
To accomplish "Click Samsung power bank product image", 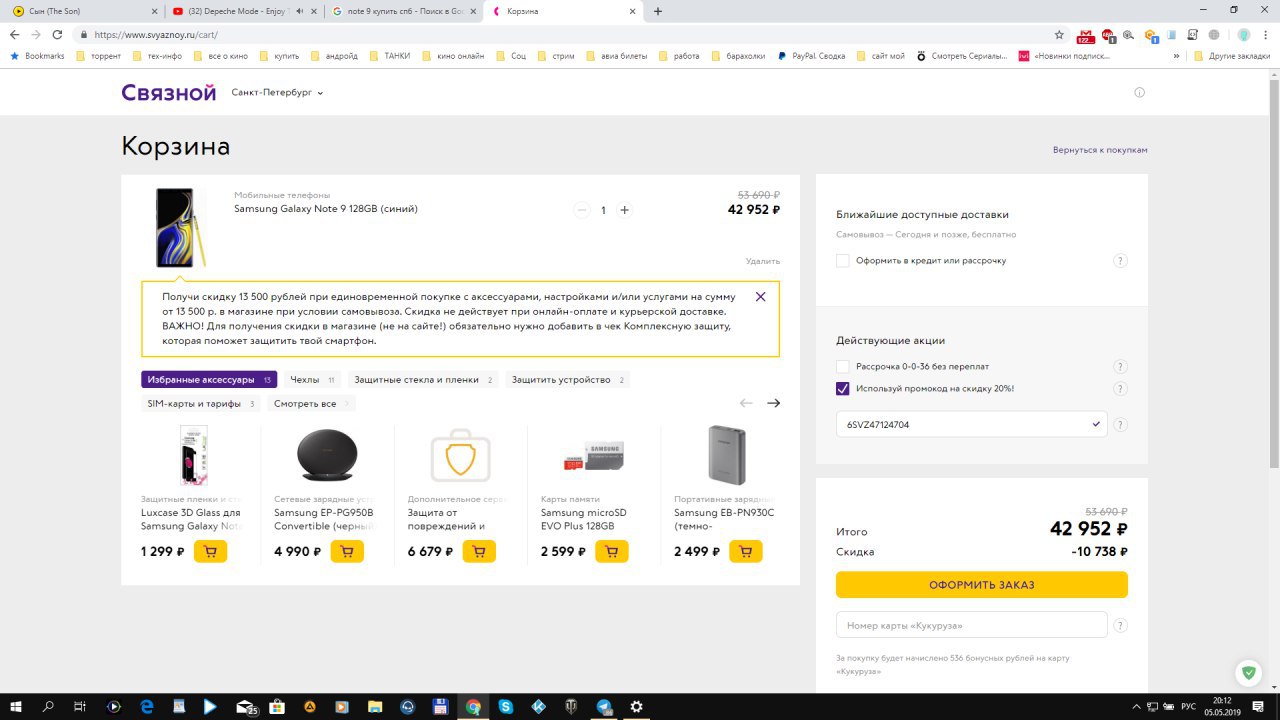I will click(726, 456).
